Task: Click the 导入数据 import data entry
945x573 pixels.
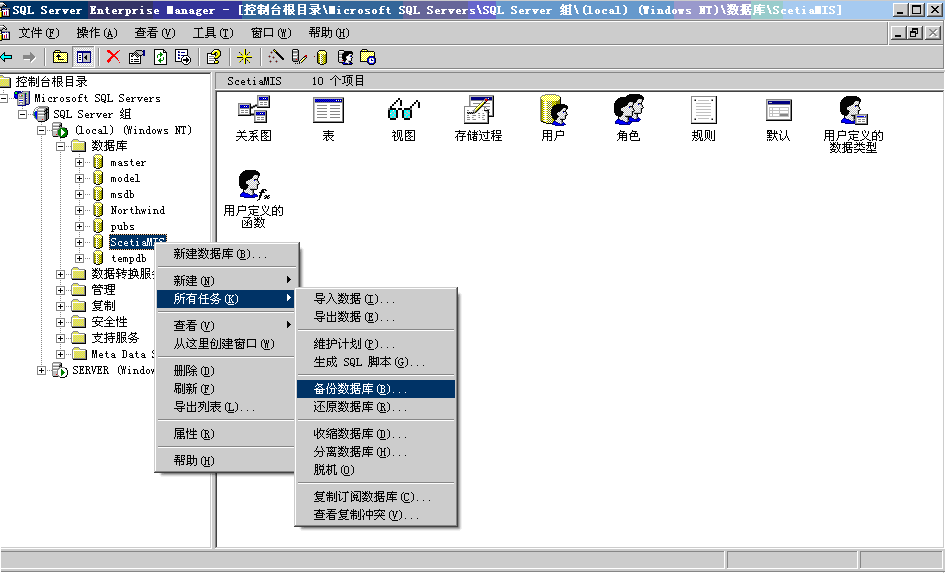Action: pos(354,299)
